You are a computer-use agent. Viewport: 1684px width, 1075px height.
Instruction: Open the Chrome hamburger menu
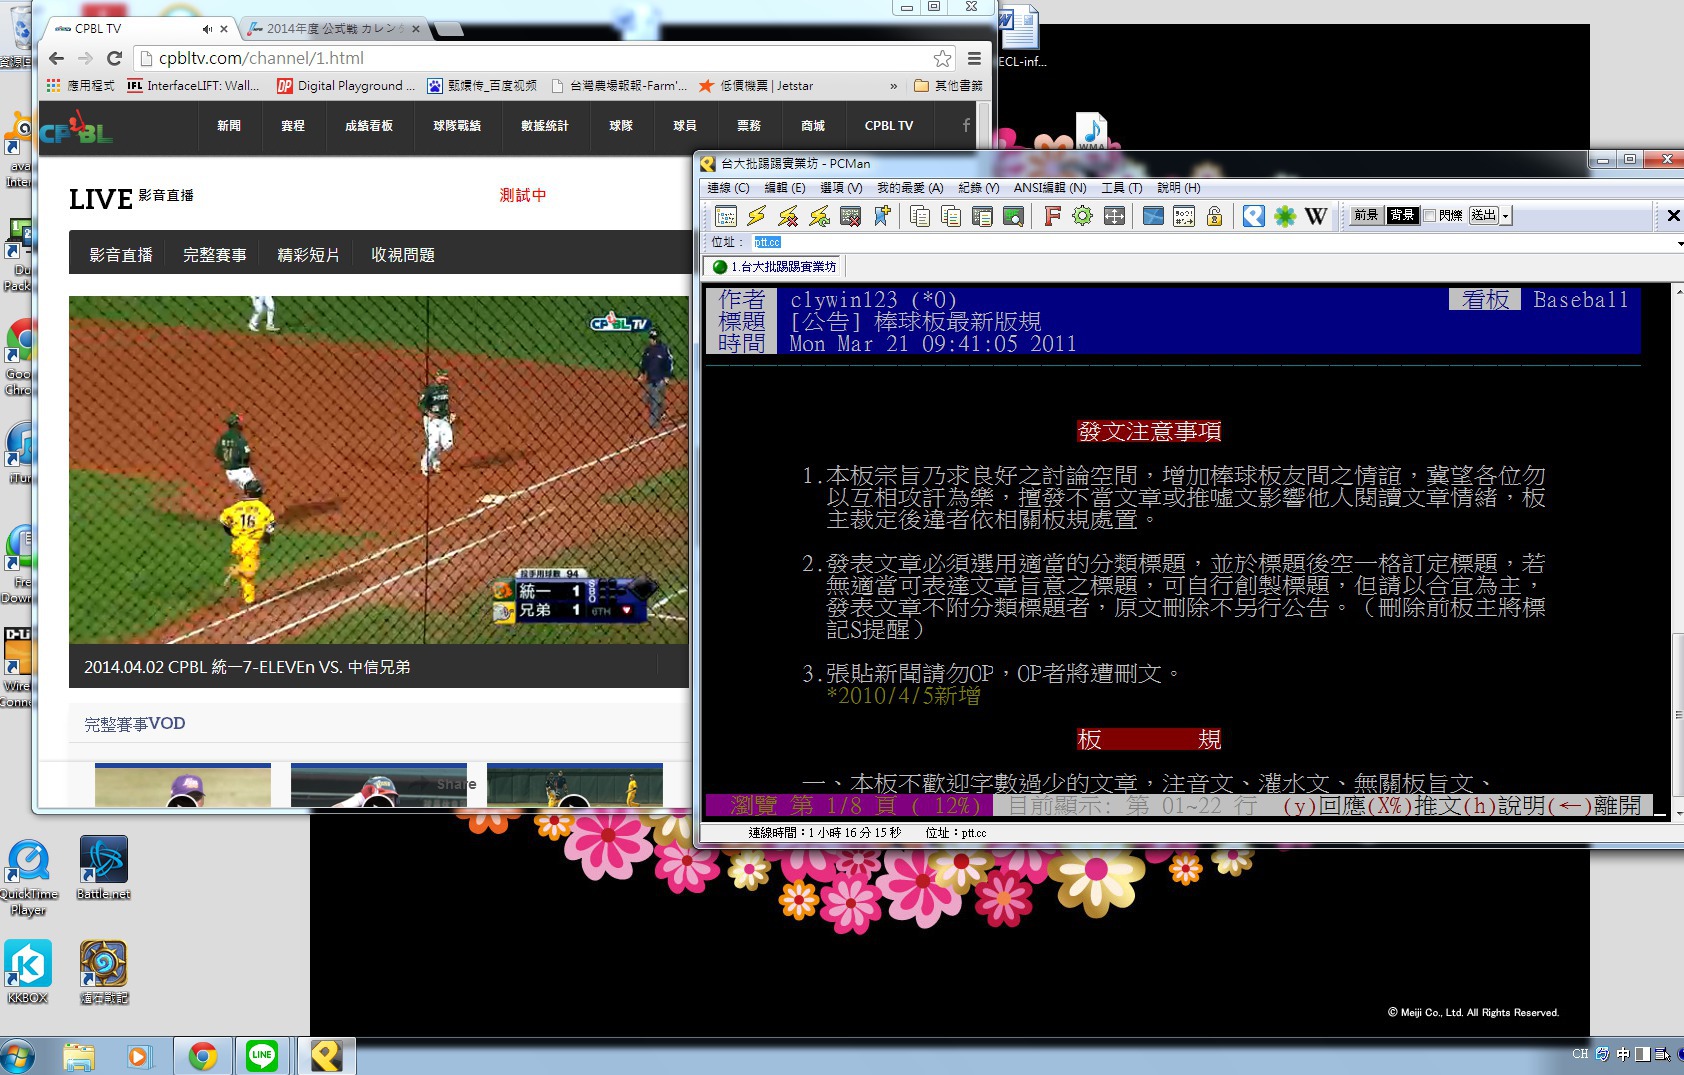point(974,58)
